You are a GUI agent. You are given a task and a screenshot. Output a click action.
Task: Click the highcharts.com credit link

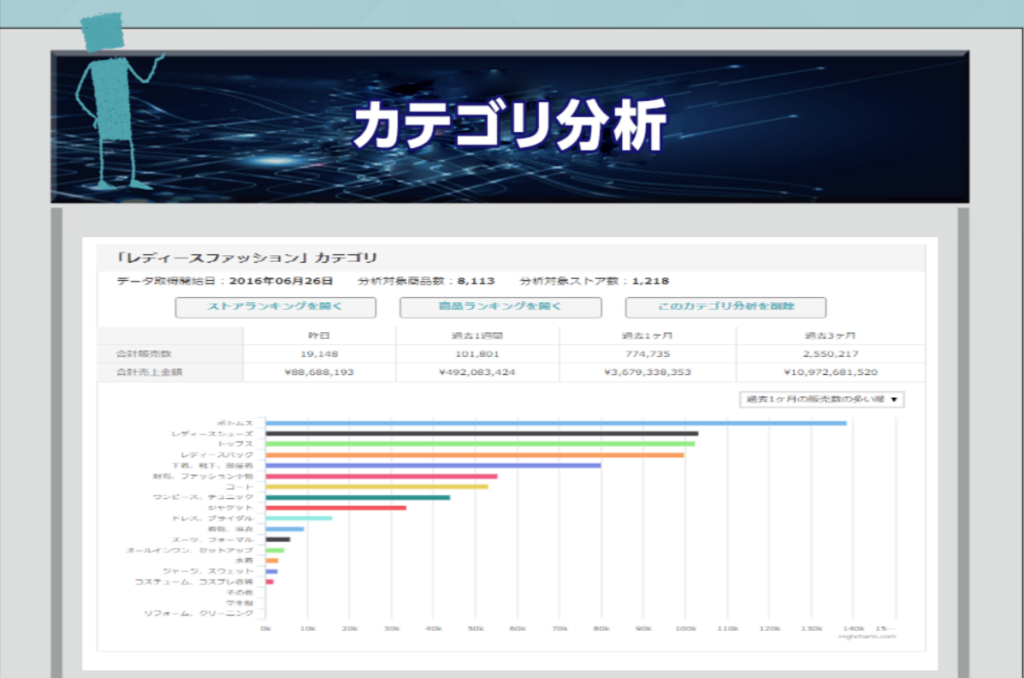coord(867,636)
